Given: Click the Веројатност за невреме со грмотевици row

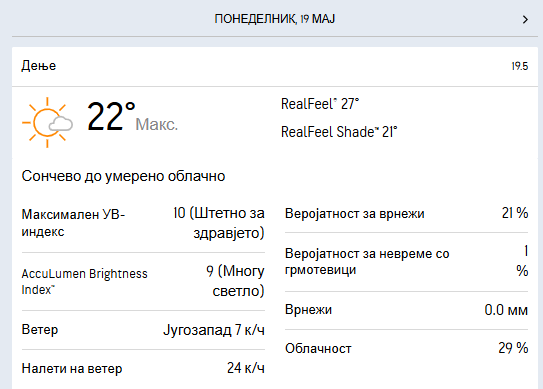Looking at the screenshot, I should [406, 262].
